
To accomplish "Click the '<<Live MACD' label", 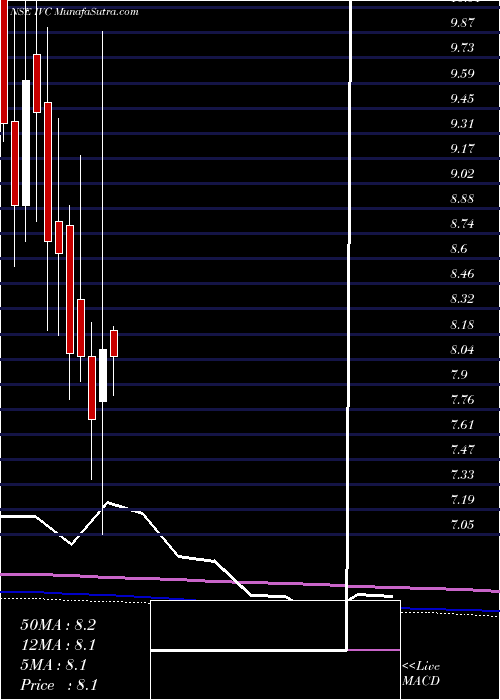I will pos(421,674).
